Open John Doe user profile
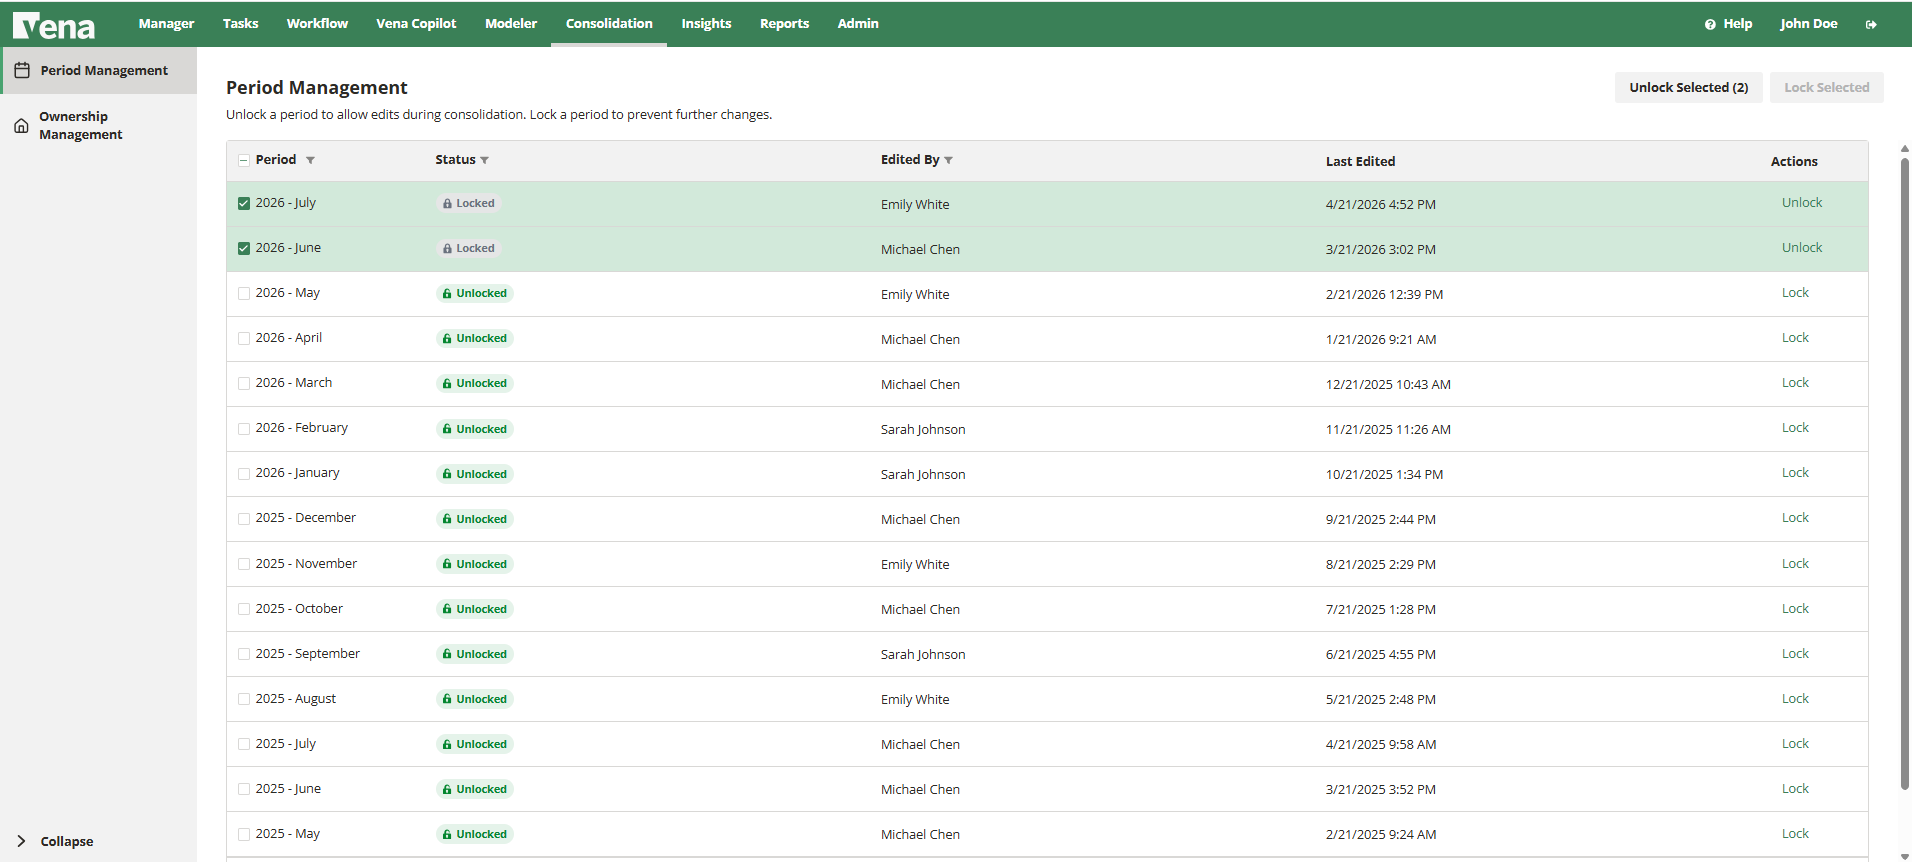 [x=1808, y=23]
